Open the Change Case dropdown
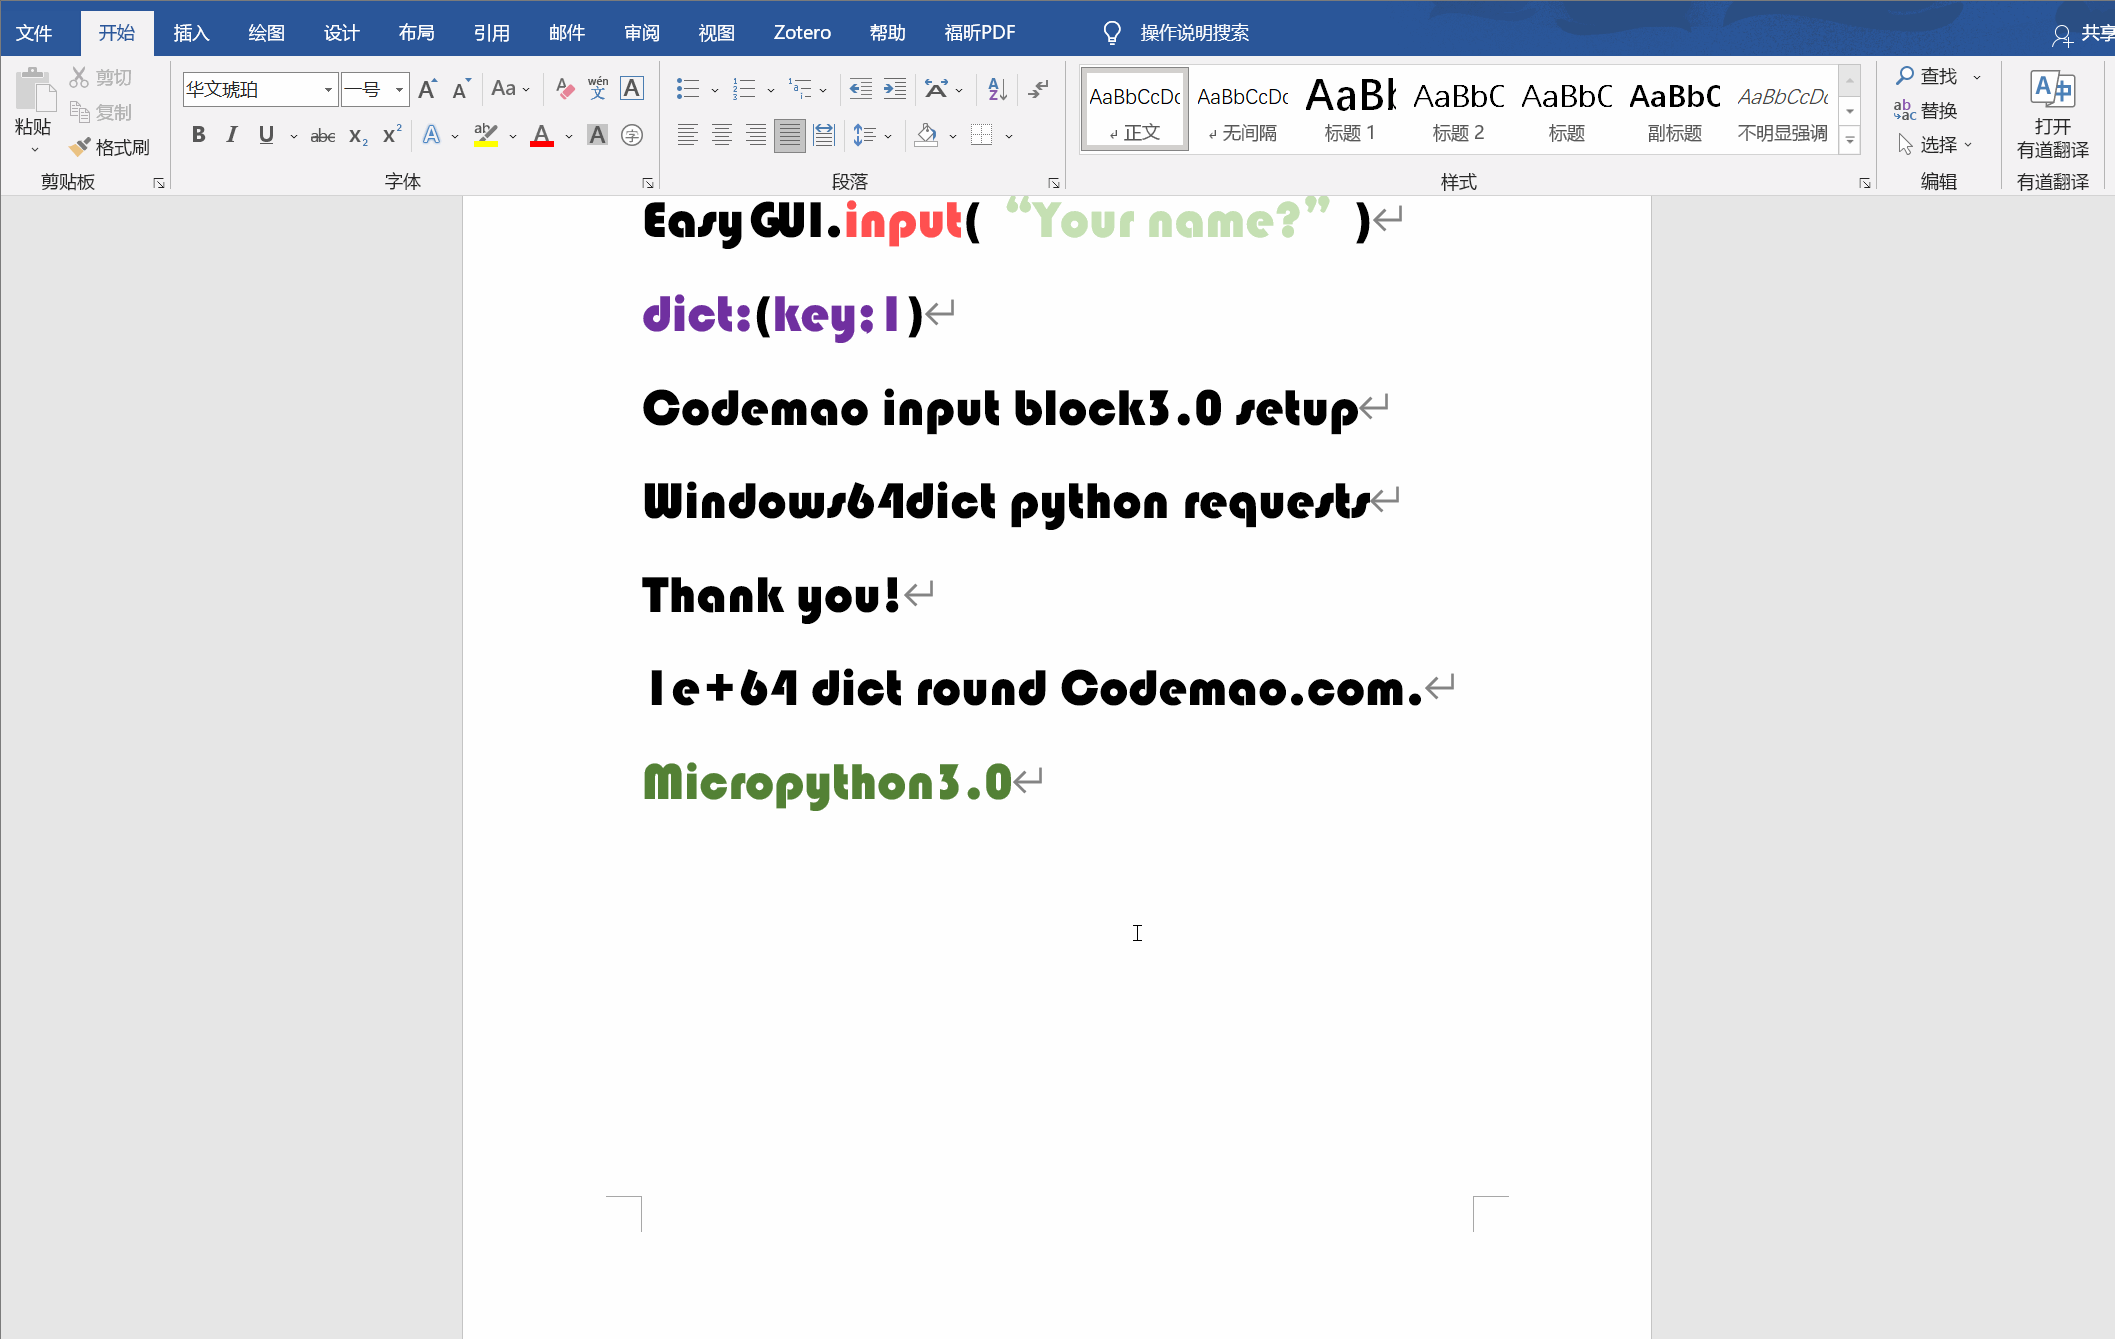Image resolution: width=2115 pixels, height=1339 pixels. click(510, 89)
